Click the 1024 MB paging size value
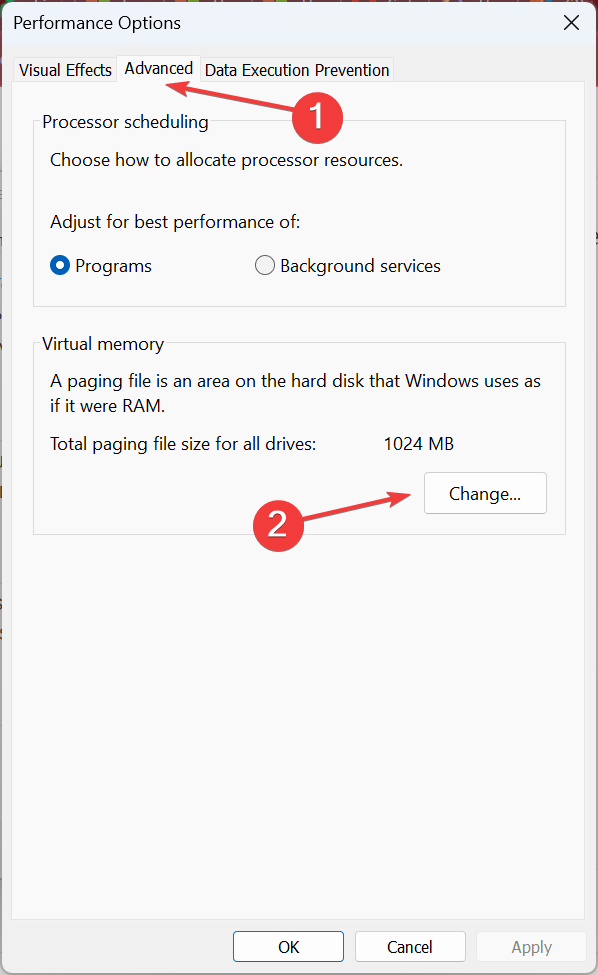 (x=418, y=444)
